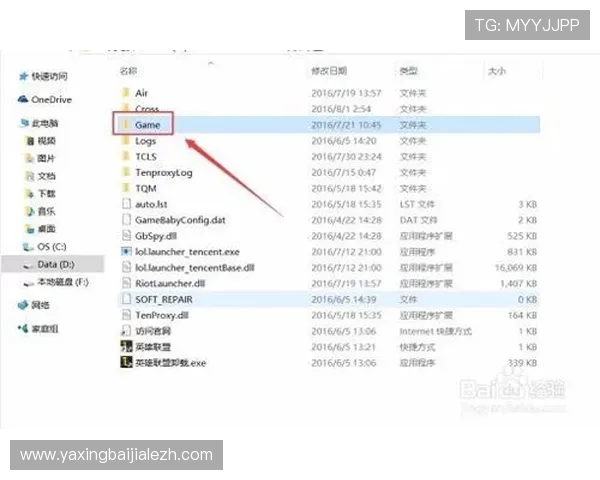Sort by the 名称 column header
Screen dimensions: 600x480
[128, 71]
